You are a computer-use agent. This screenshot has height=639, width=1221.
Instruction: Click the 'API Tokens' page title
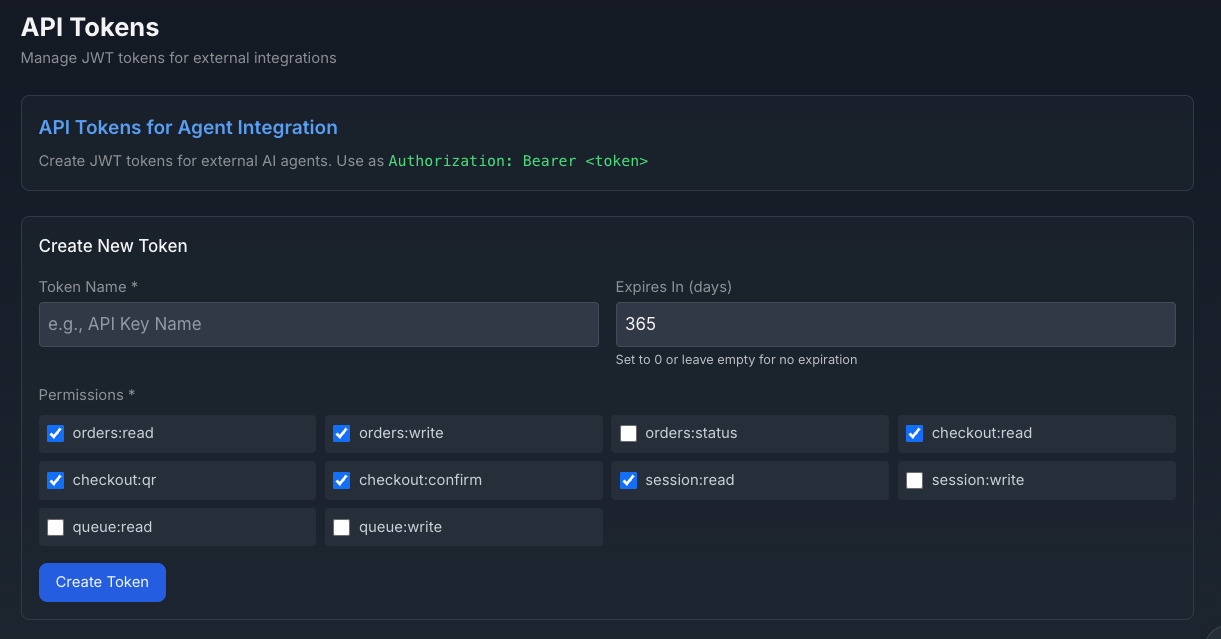pyautogui.click(x=90, y=27)
